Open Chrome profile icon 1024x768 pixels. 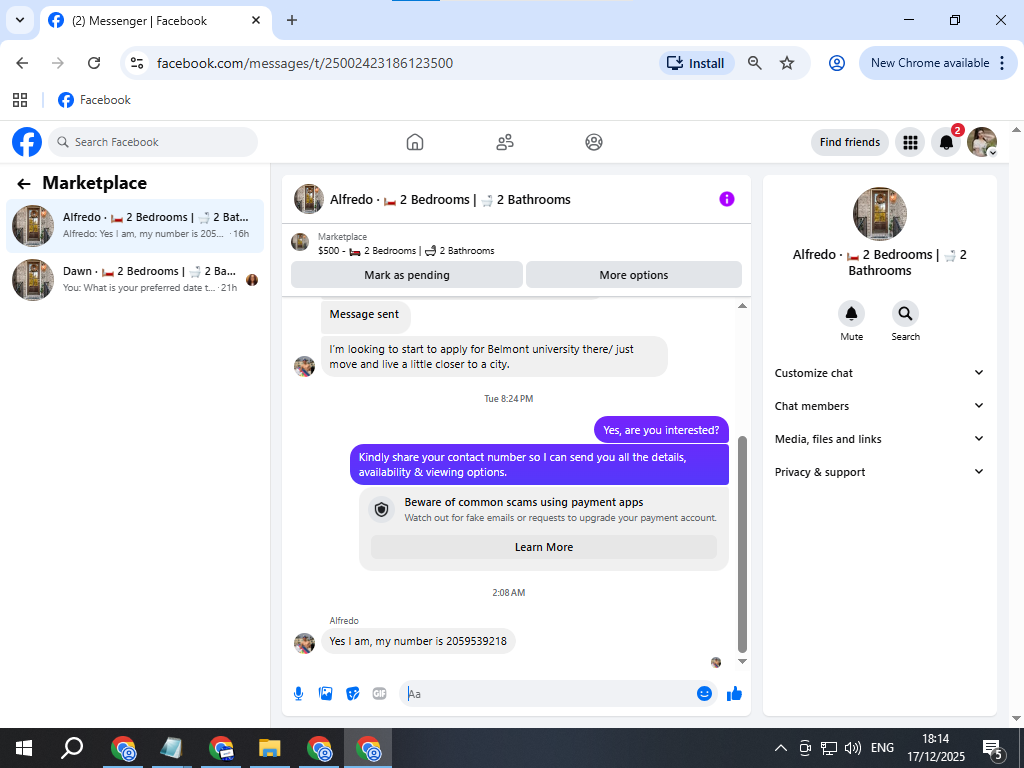pyautogui.click(x=837, y=63)
